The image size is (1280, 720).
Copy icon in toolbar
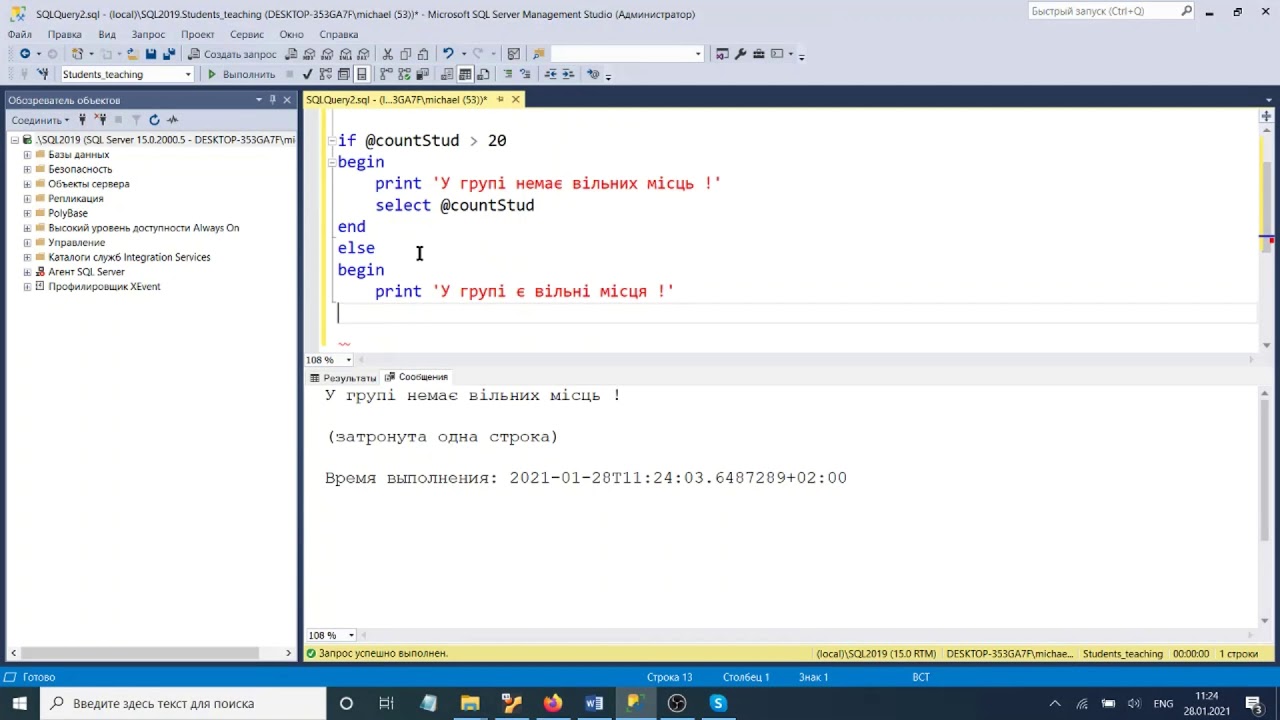coord(405,54)
